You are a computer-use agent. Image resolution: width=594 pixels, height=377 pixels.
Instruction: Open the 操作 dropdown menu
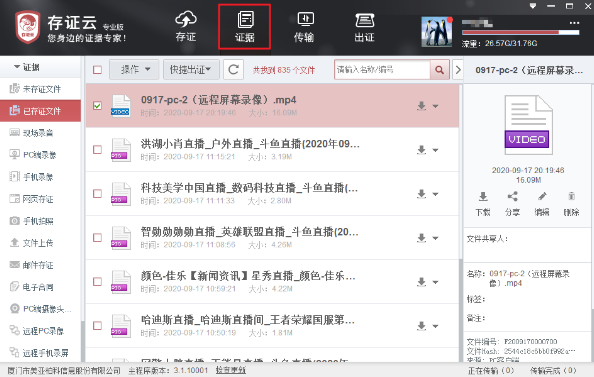pyautogui.click(x=134, y=70)
